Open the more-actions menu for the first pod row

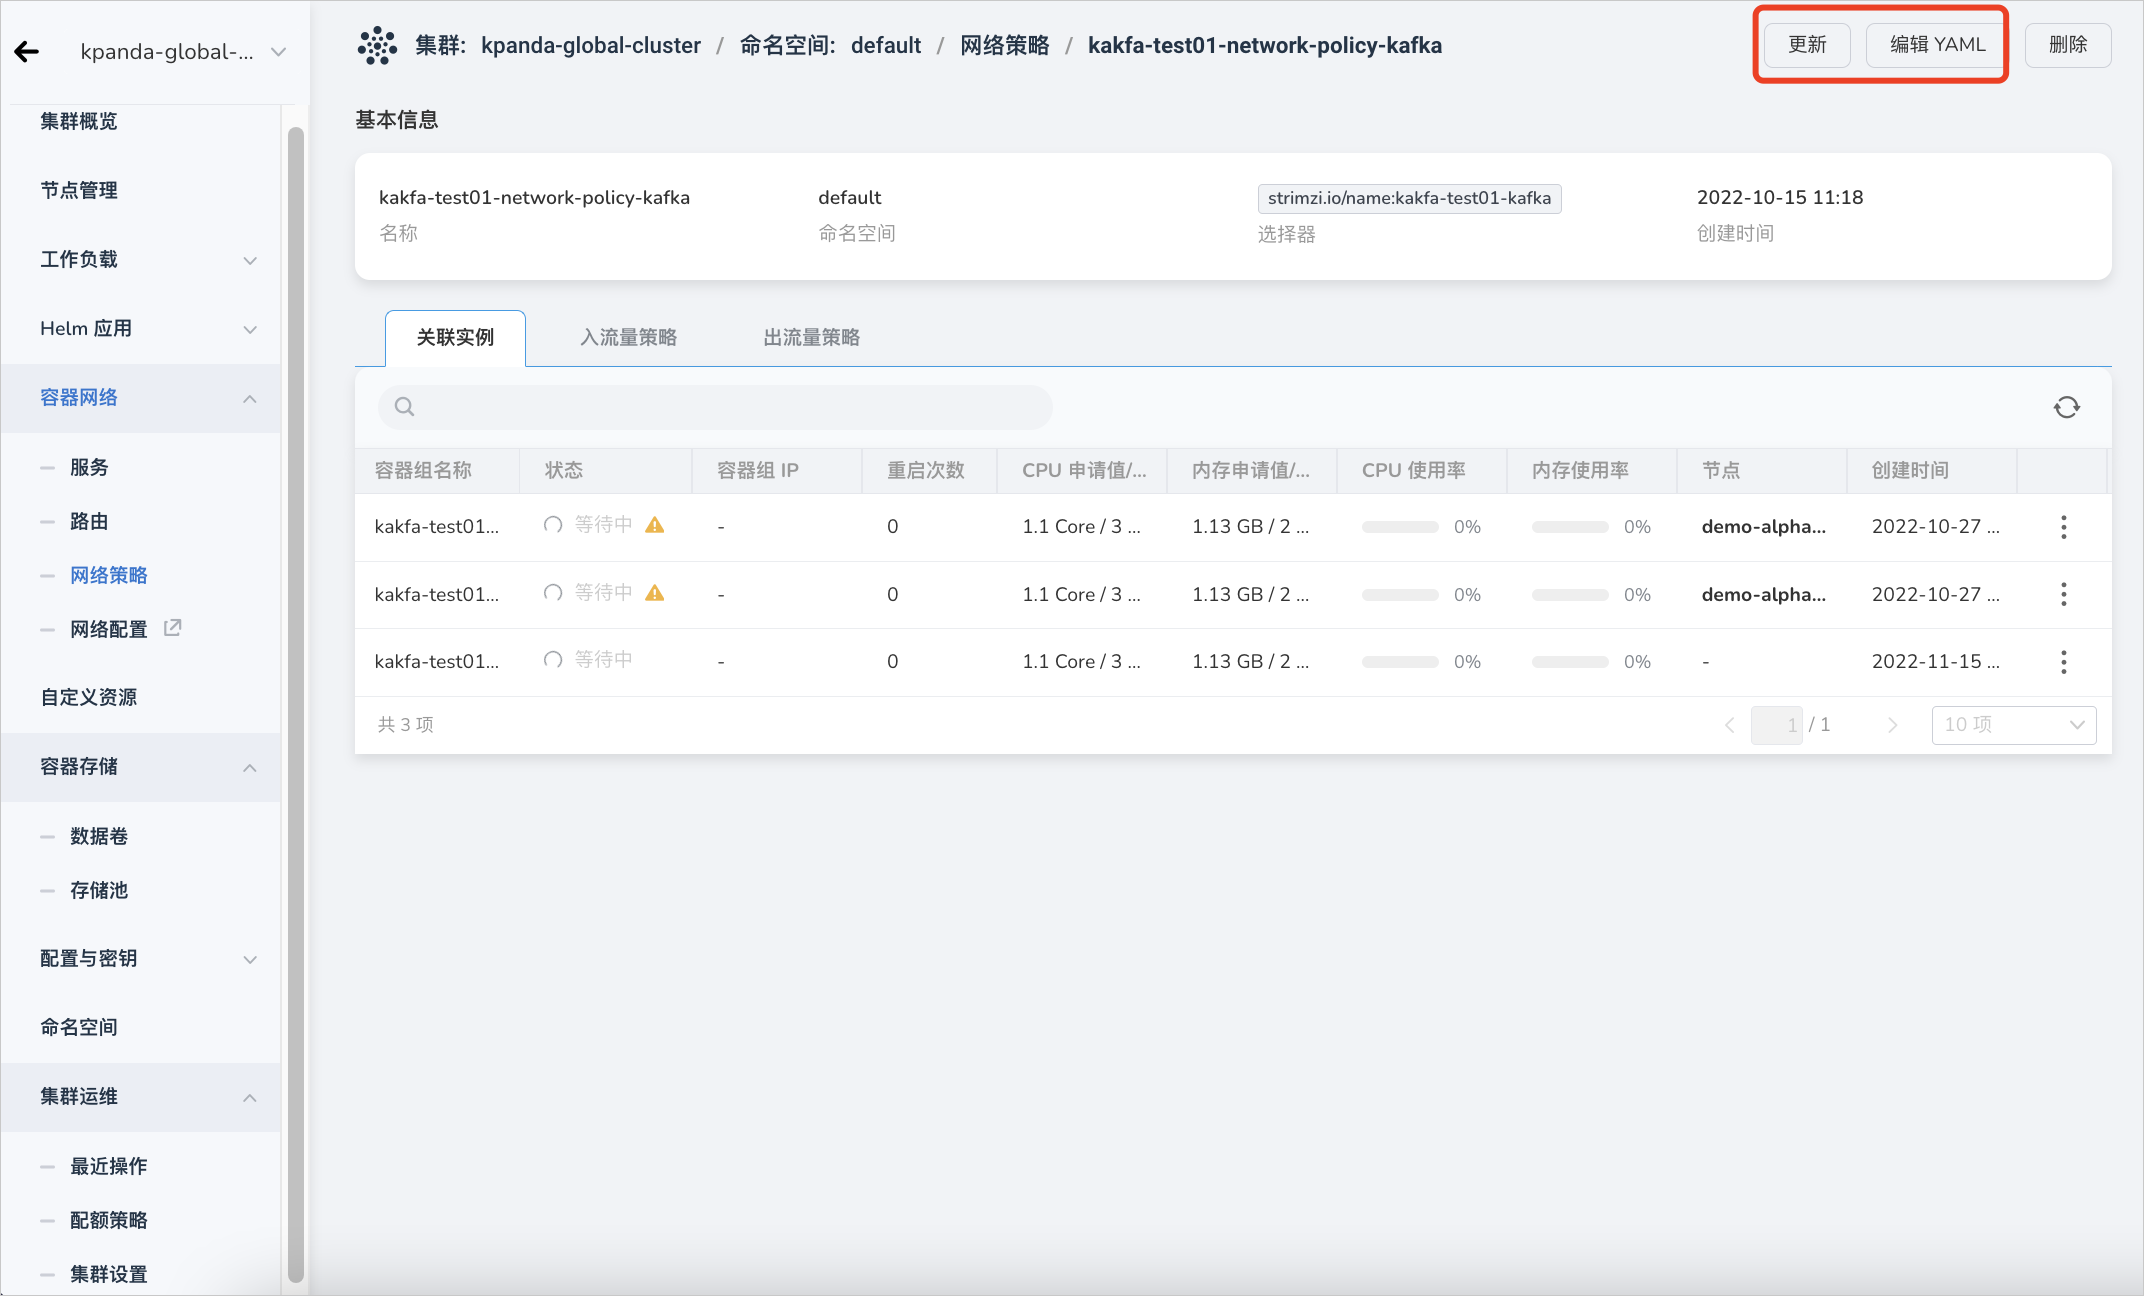(2063, 527)
